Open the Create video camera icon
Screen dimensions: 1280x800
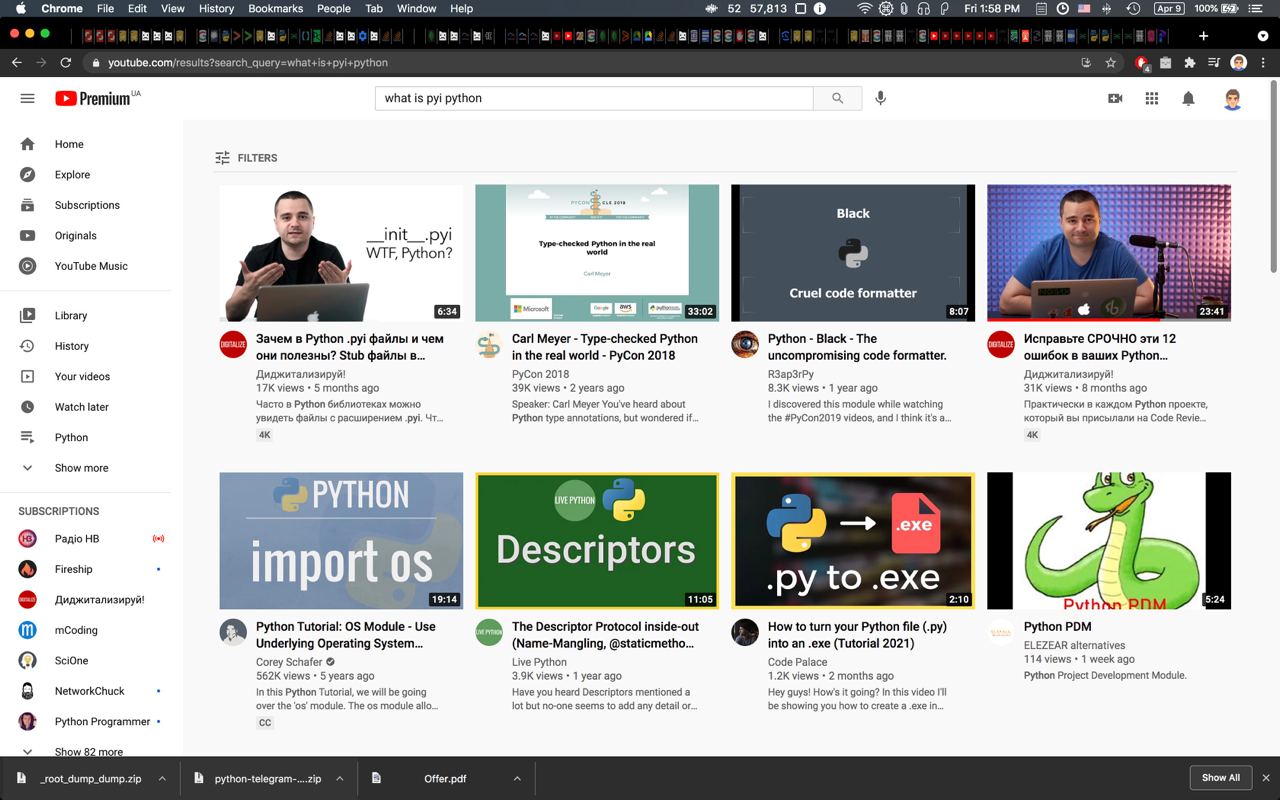click(1115, 98)
